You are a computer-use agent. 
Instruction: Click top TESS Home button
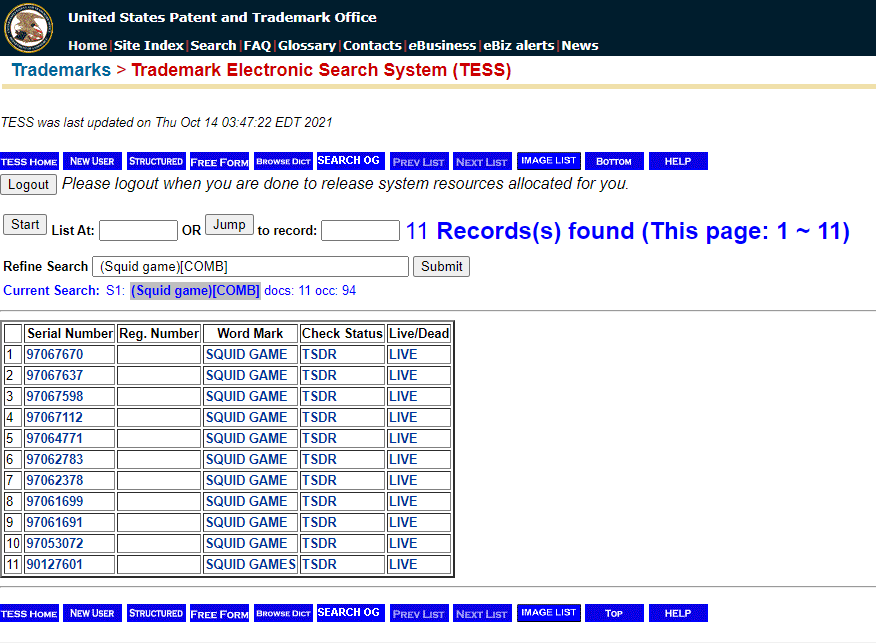point(29,161)
